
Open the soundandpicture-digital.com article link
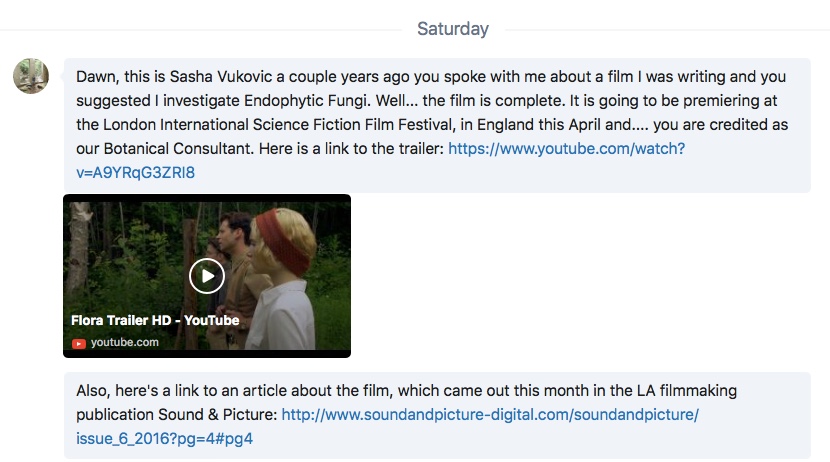(490, 414)
